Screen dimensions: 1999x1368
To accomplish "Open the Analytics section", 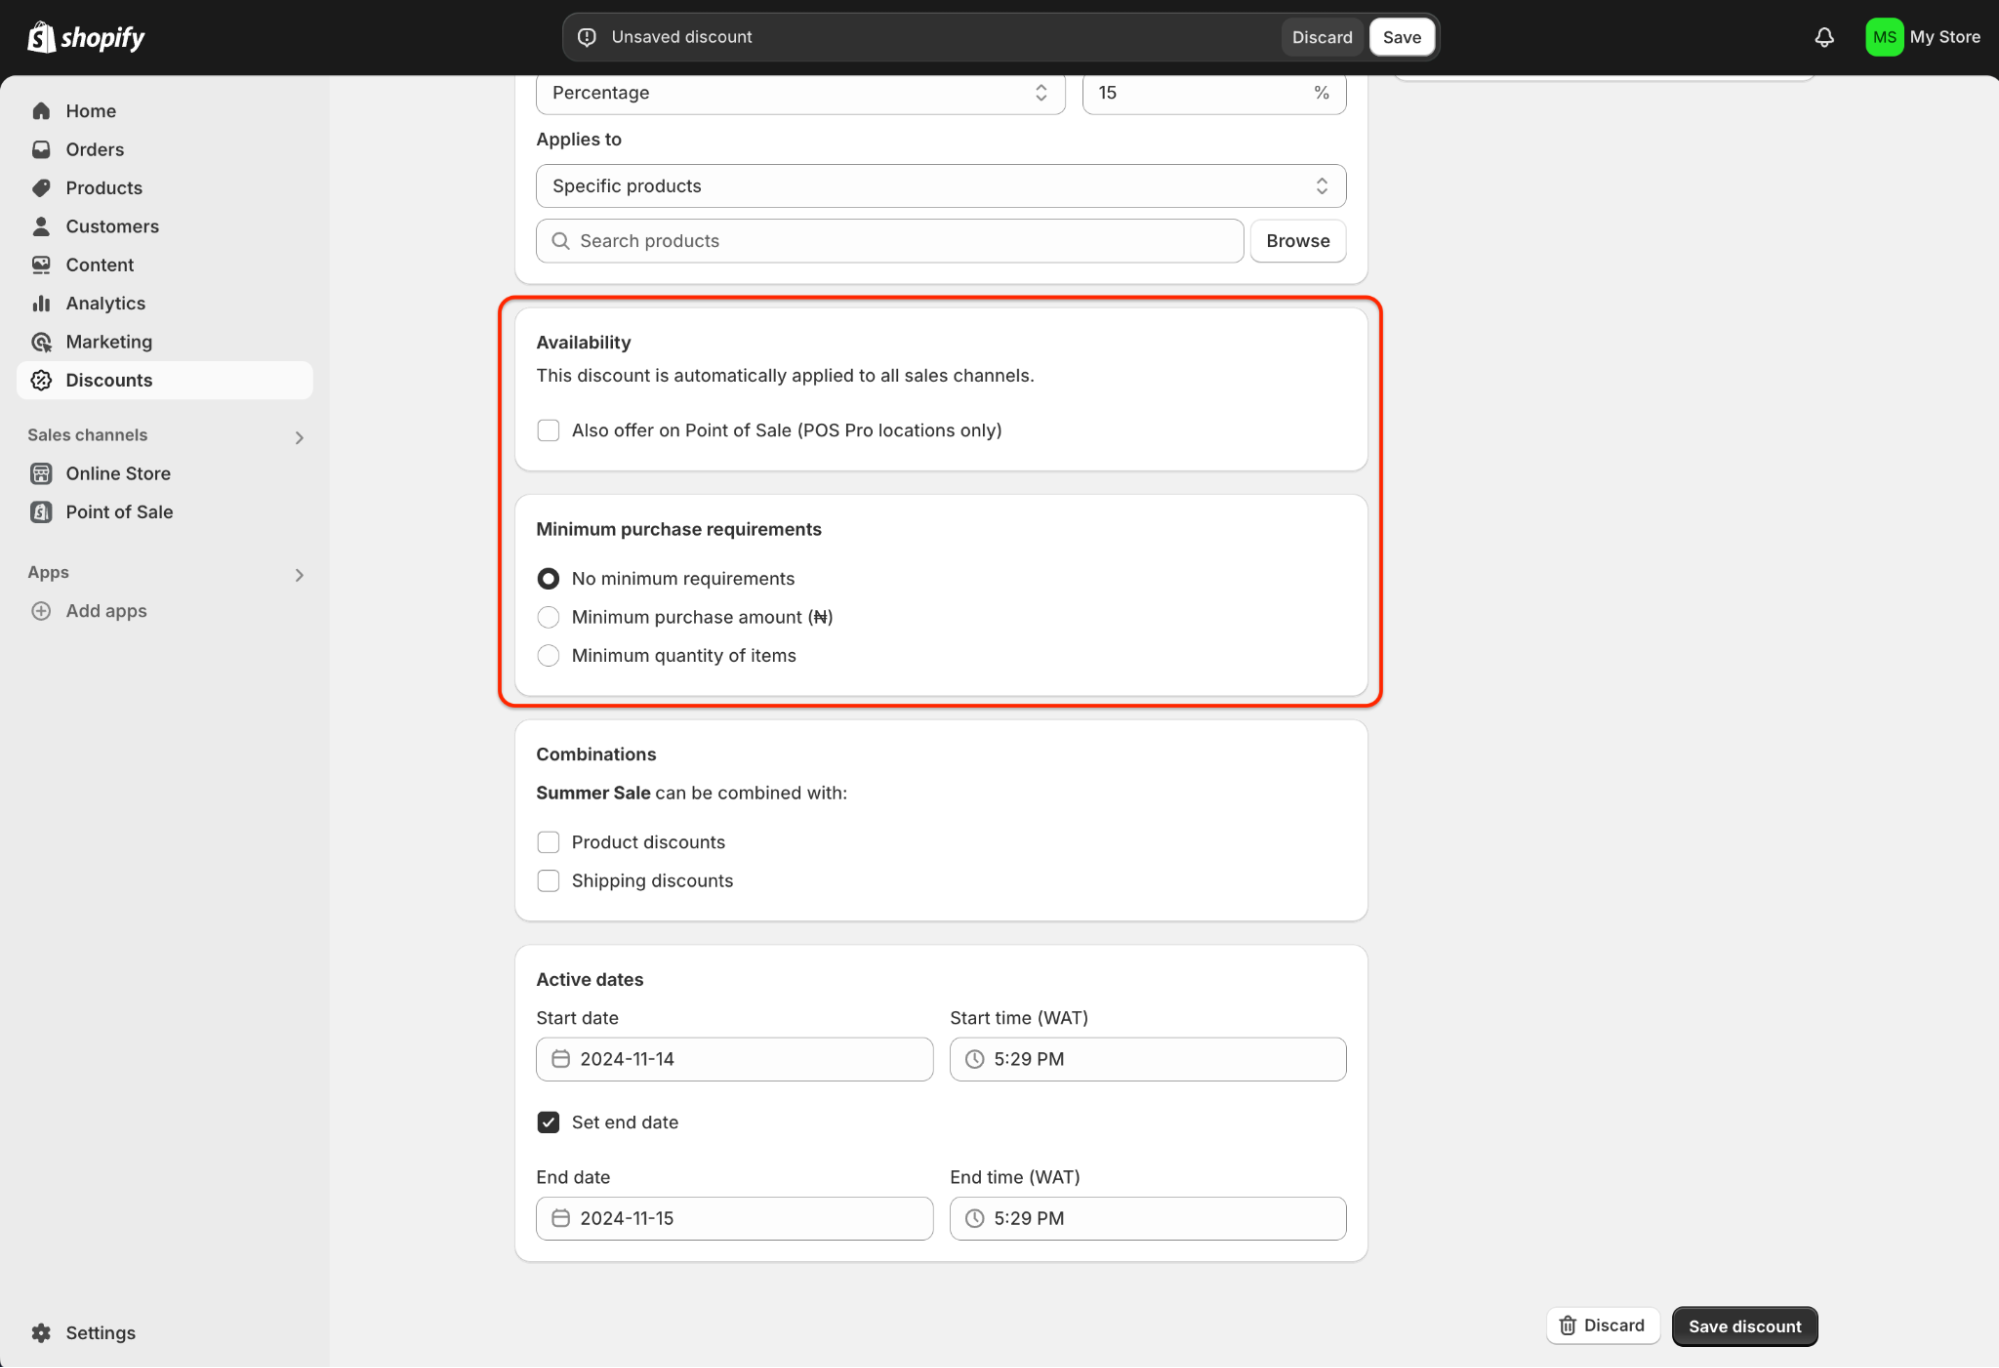I will point(104,303).
